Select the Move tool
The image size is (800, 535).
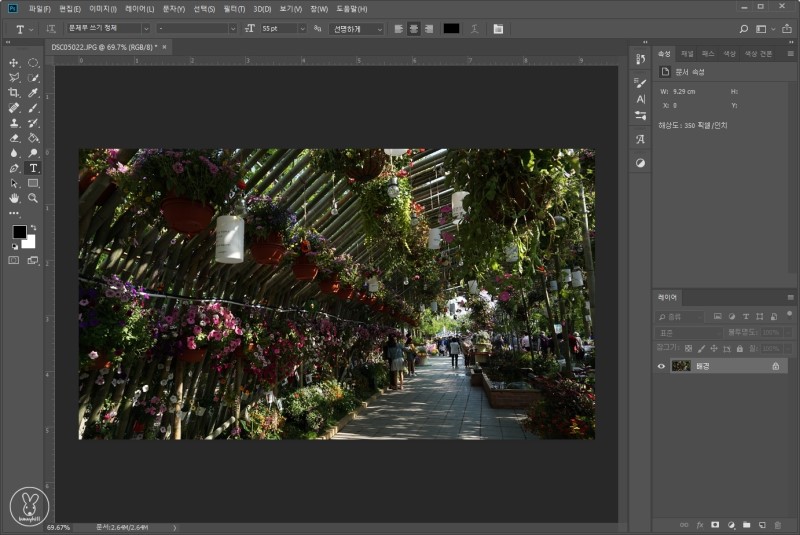coord(14,63)
